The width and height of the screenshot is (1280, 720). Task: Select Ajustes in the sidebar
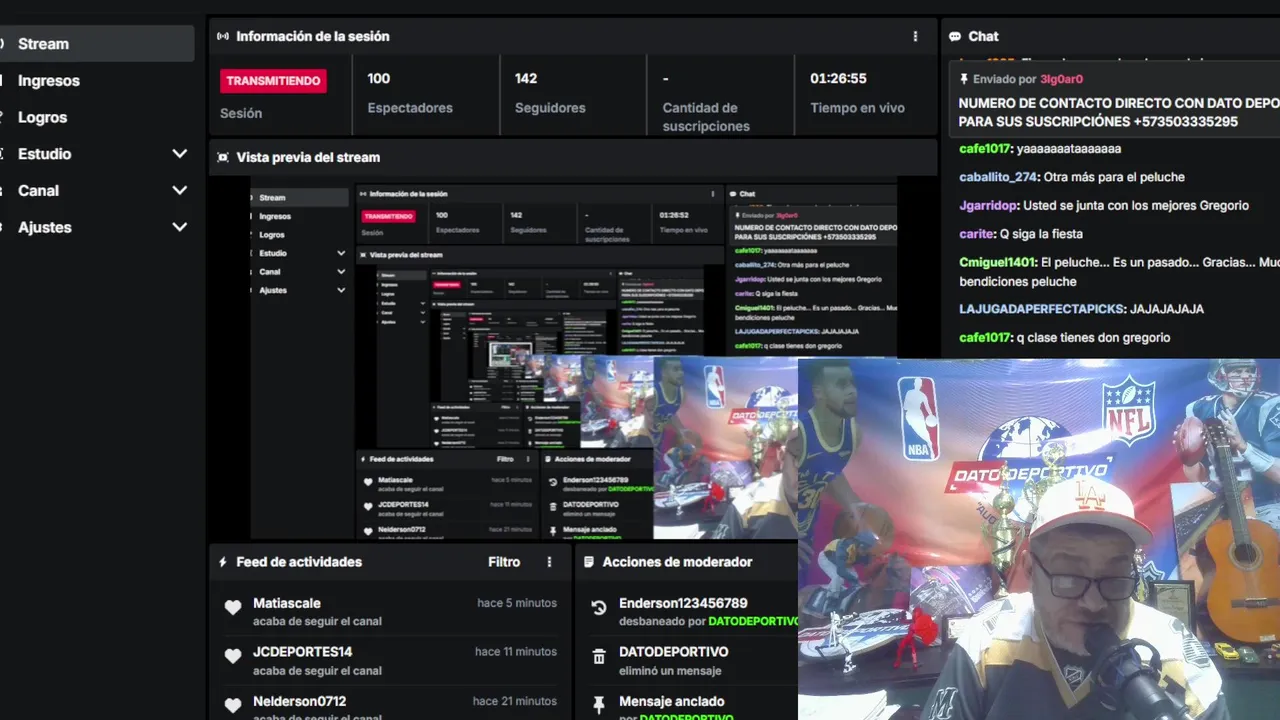tap(44, 227)
